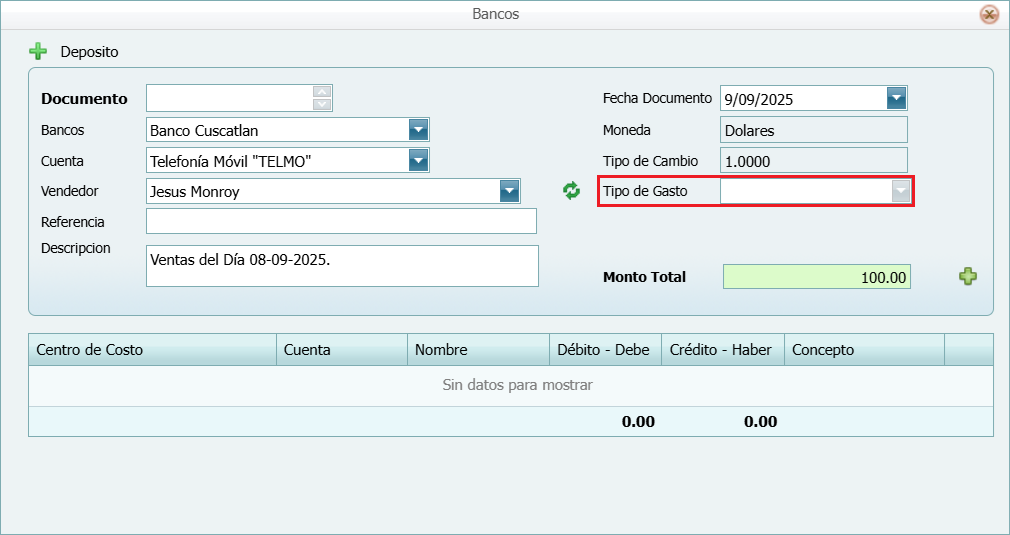Screen dimensions: 1010x535
Task: Expand the Tipo de Gasto dropdown
Action: coord(901,191)
